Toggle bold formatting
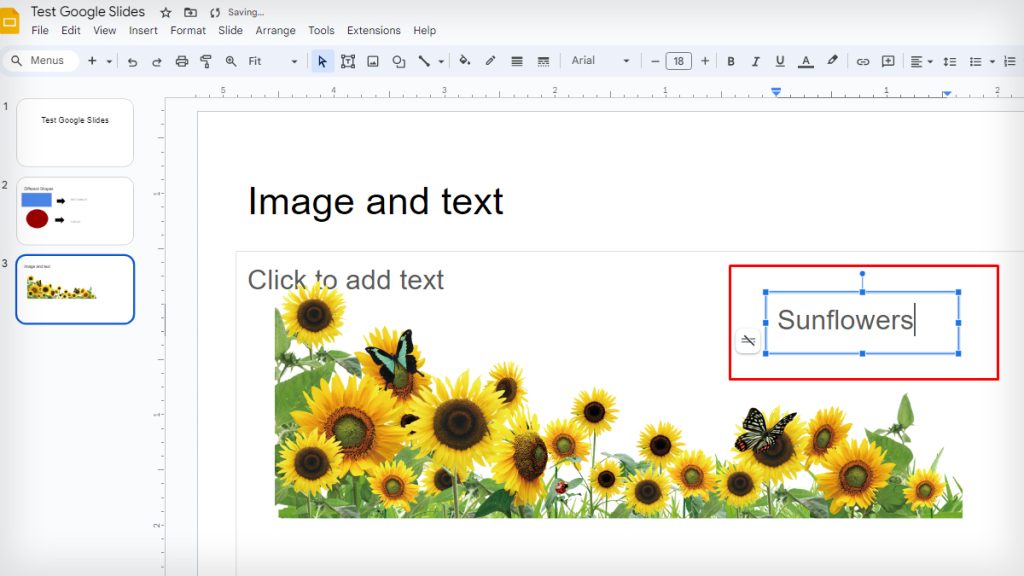 [x=731, y=61]
